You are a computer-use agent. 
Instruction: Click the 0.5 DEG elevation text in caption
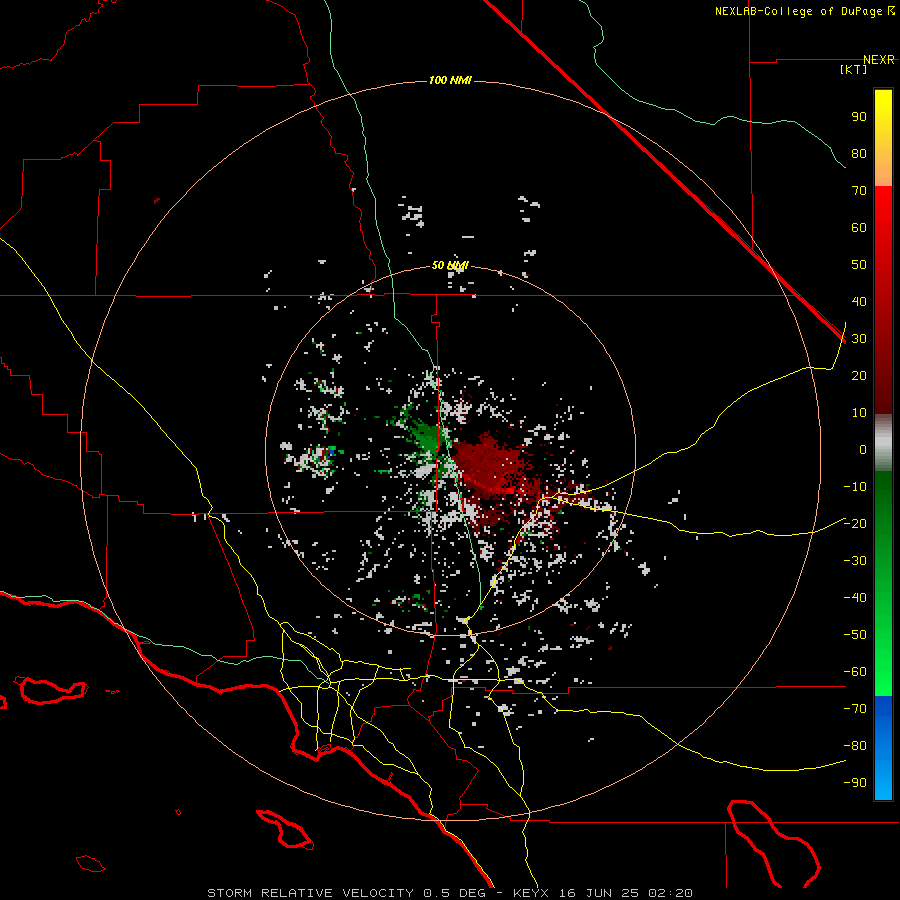tap(454, 893)
